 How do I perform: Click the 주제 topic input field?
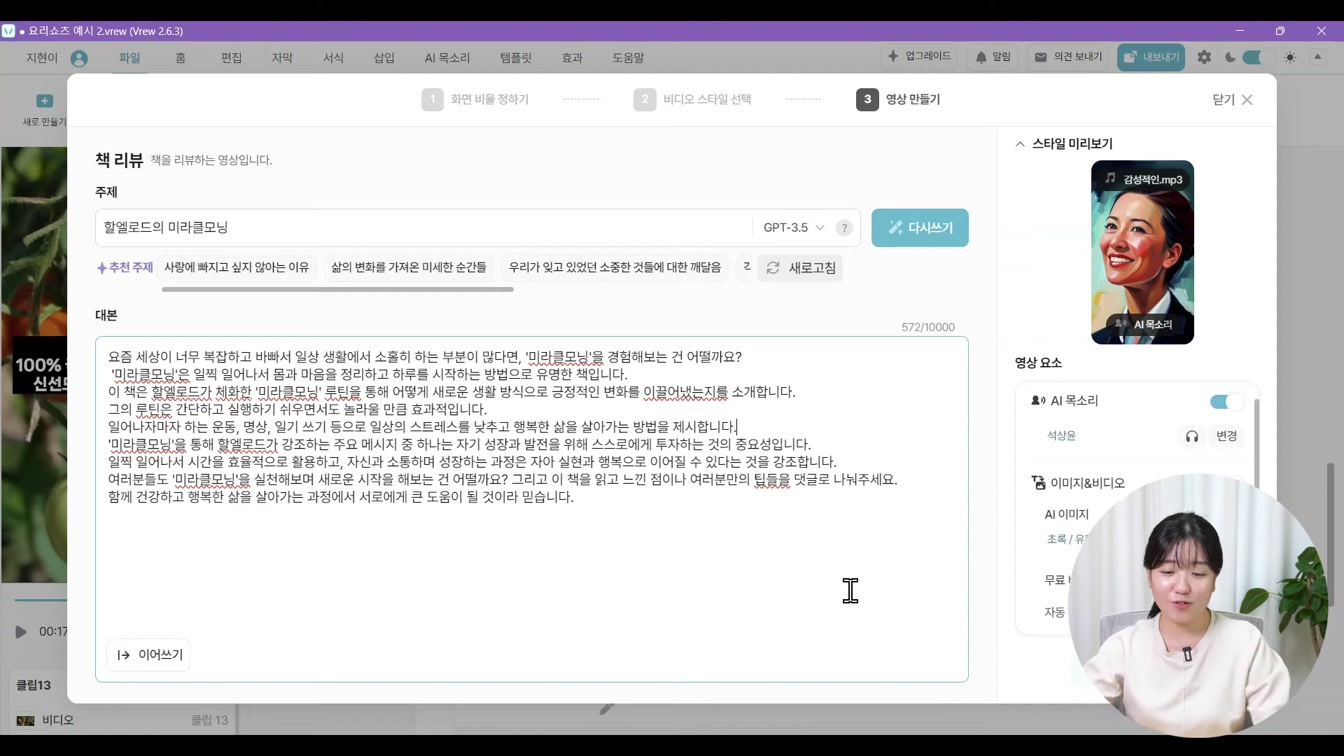point(424,228)
